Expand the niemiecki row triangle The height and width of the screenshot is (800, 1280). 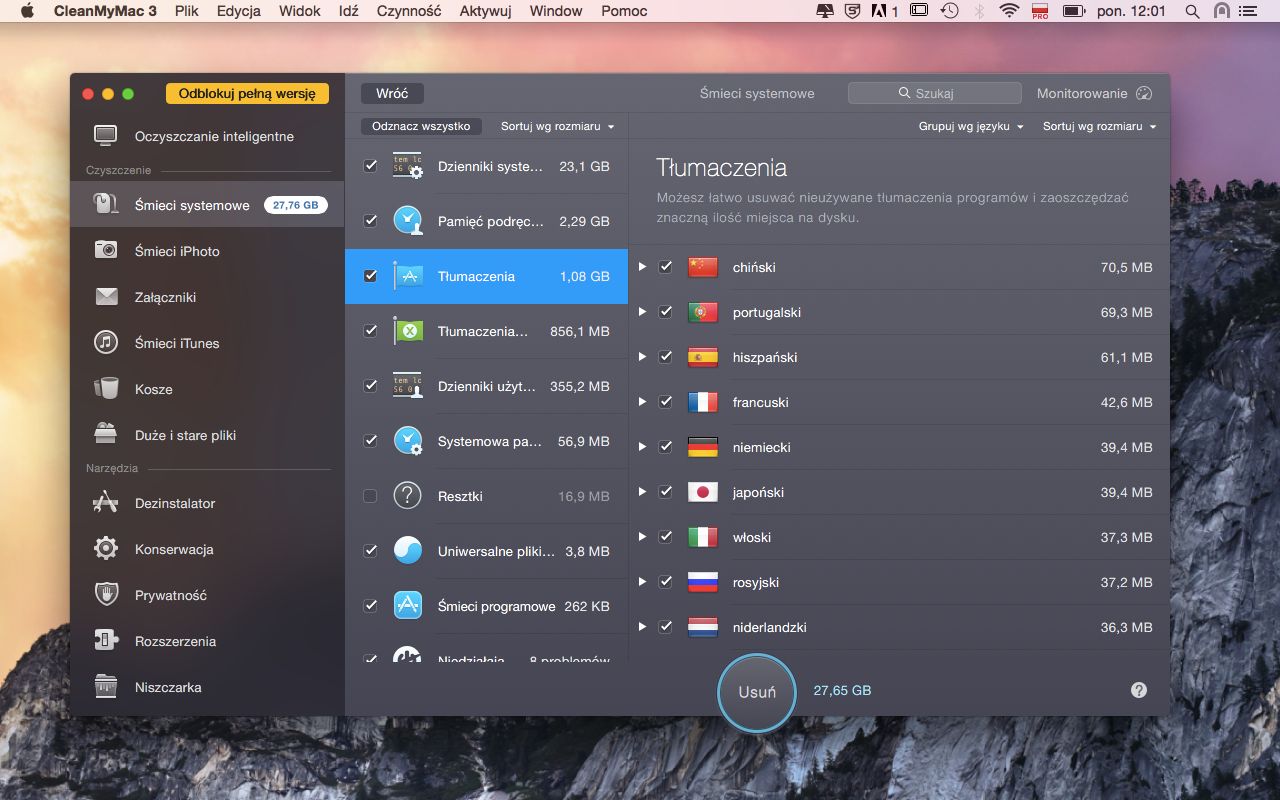pyautogui.click(x=643, y=447)
